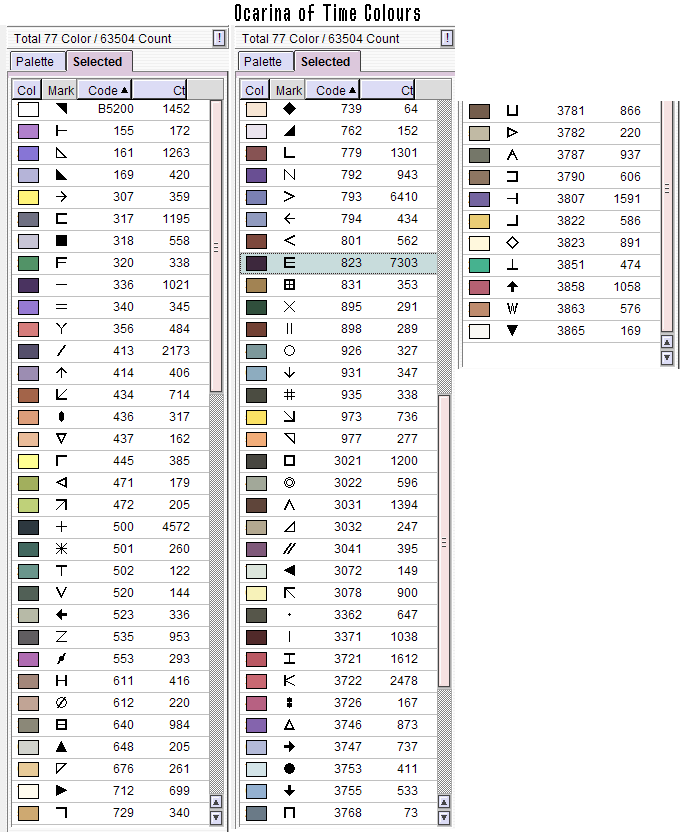Click the hollow diamond mark for code 3823

[x=512, y=243]
